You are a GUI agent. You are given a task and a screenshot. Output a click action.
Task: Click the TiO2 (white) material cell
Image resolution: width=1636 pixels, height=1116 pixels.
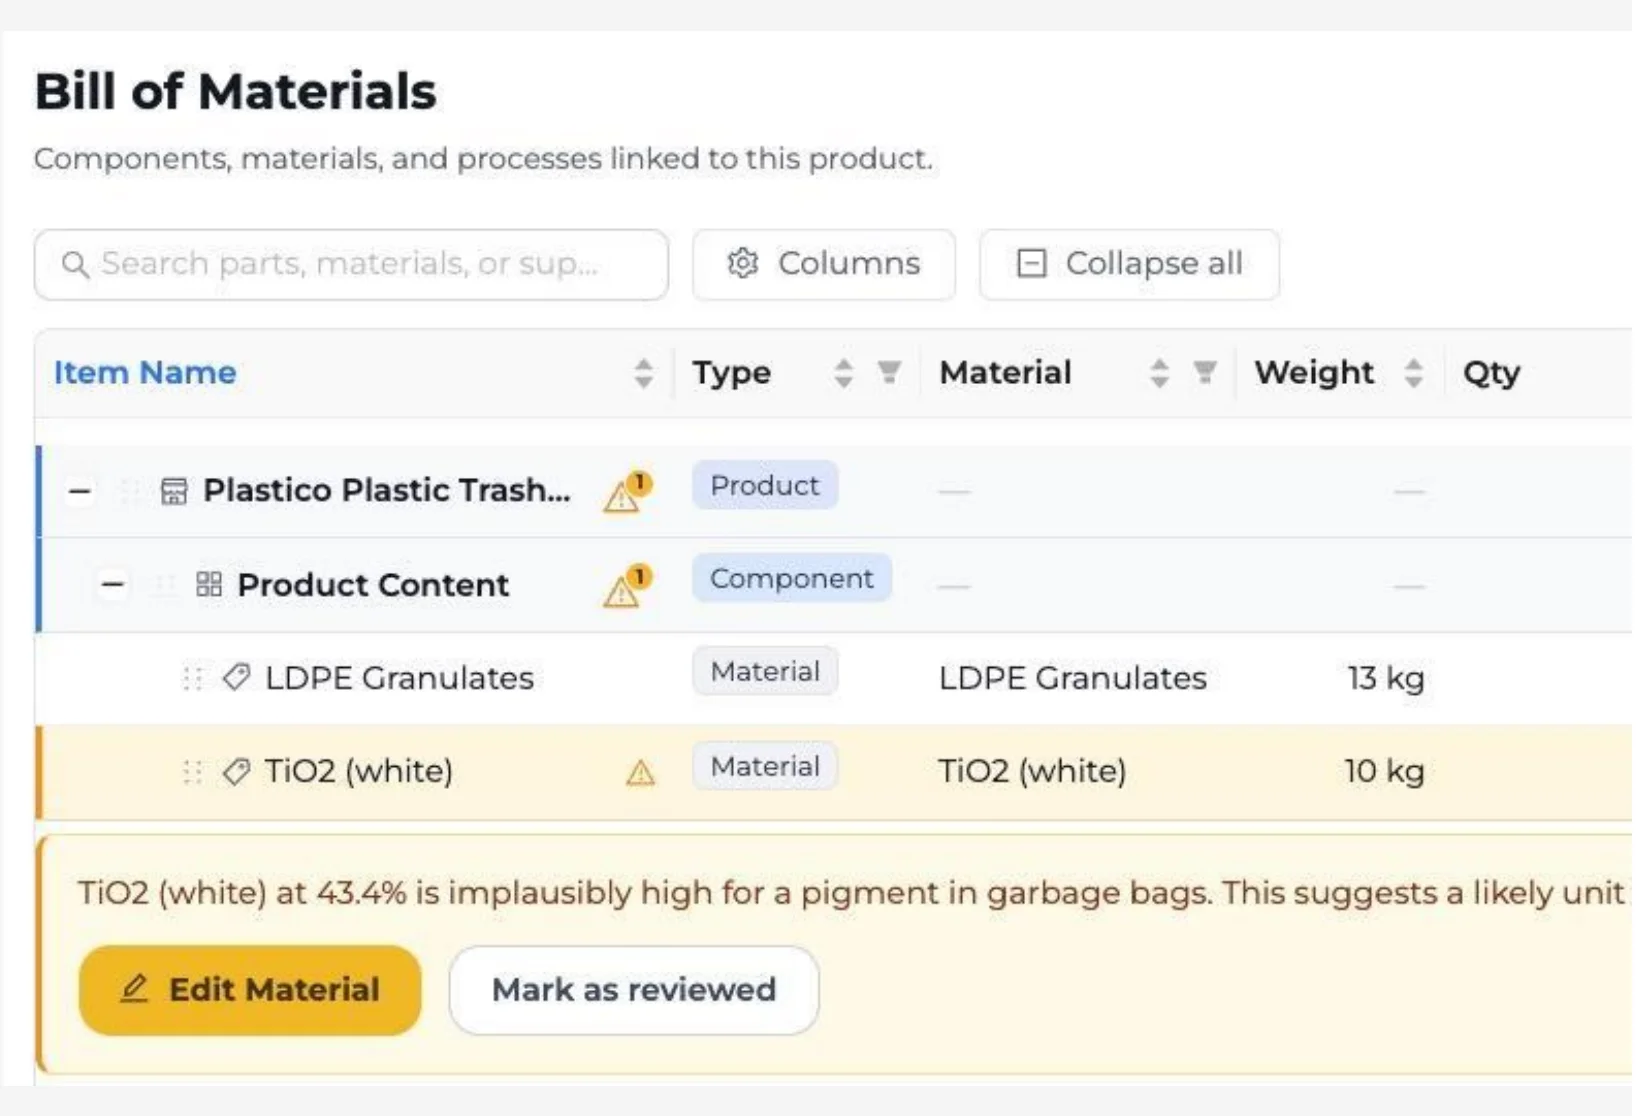(1033, 771)
